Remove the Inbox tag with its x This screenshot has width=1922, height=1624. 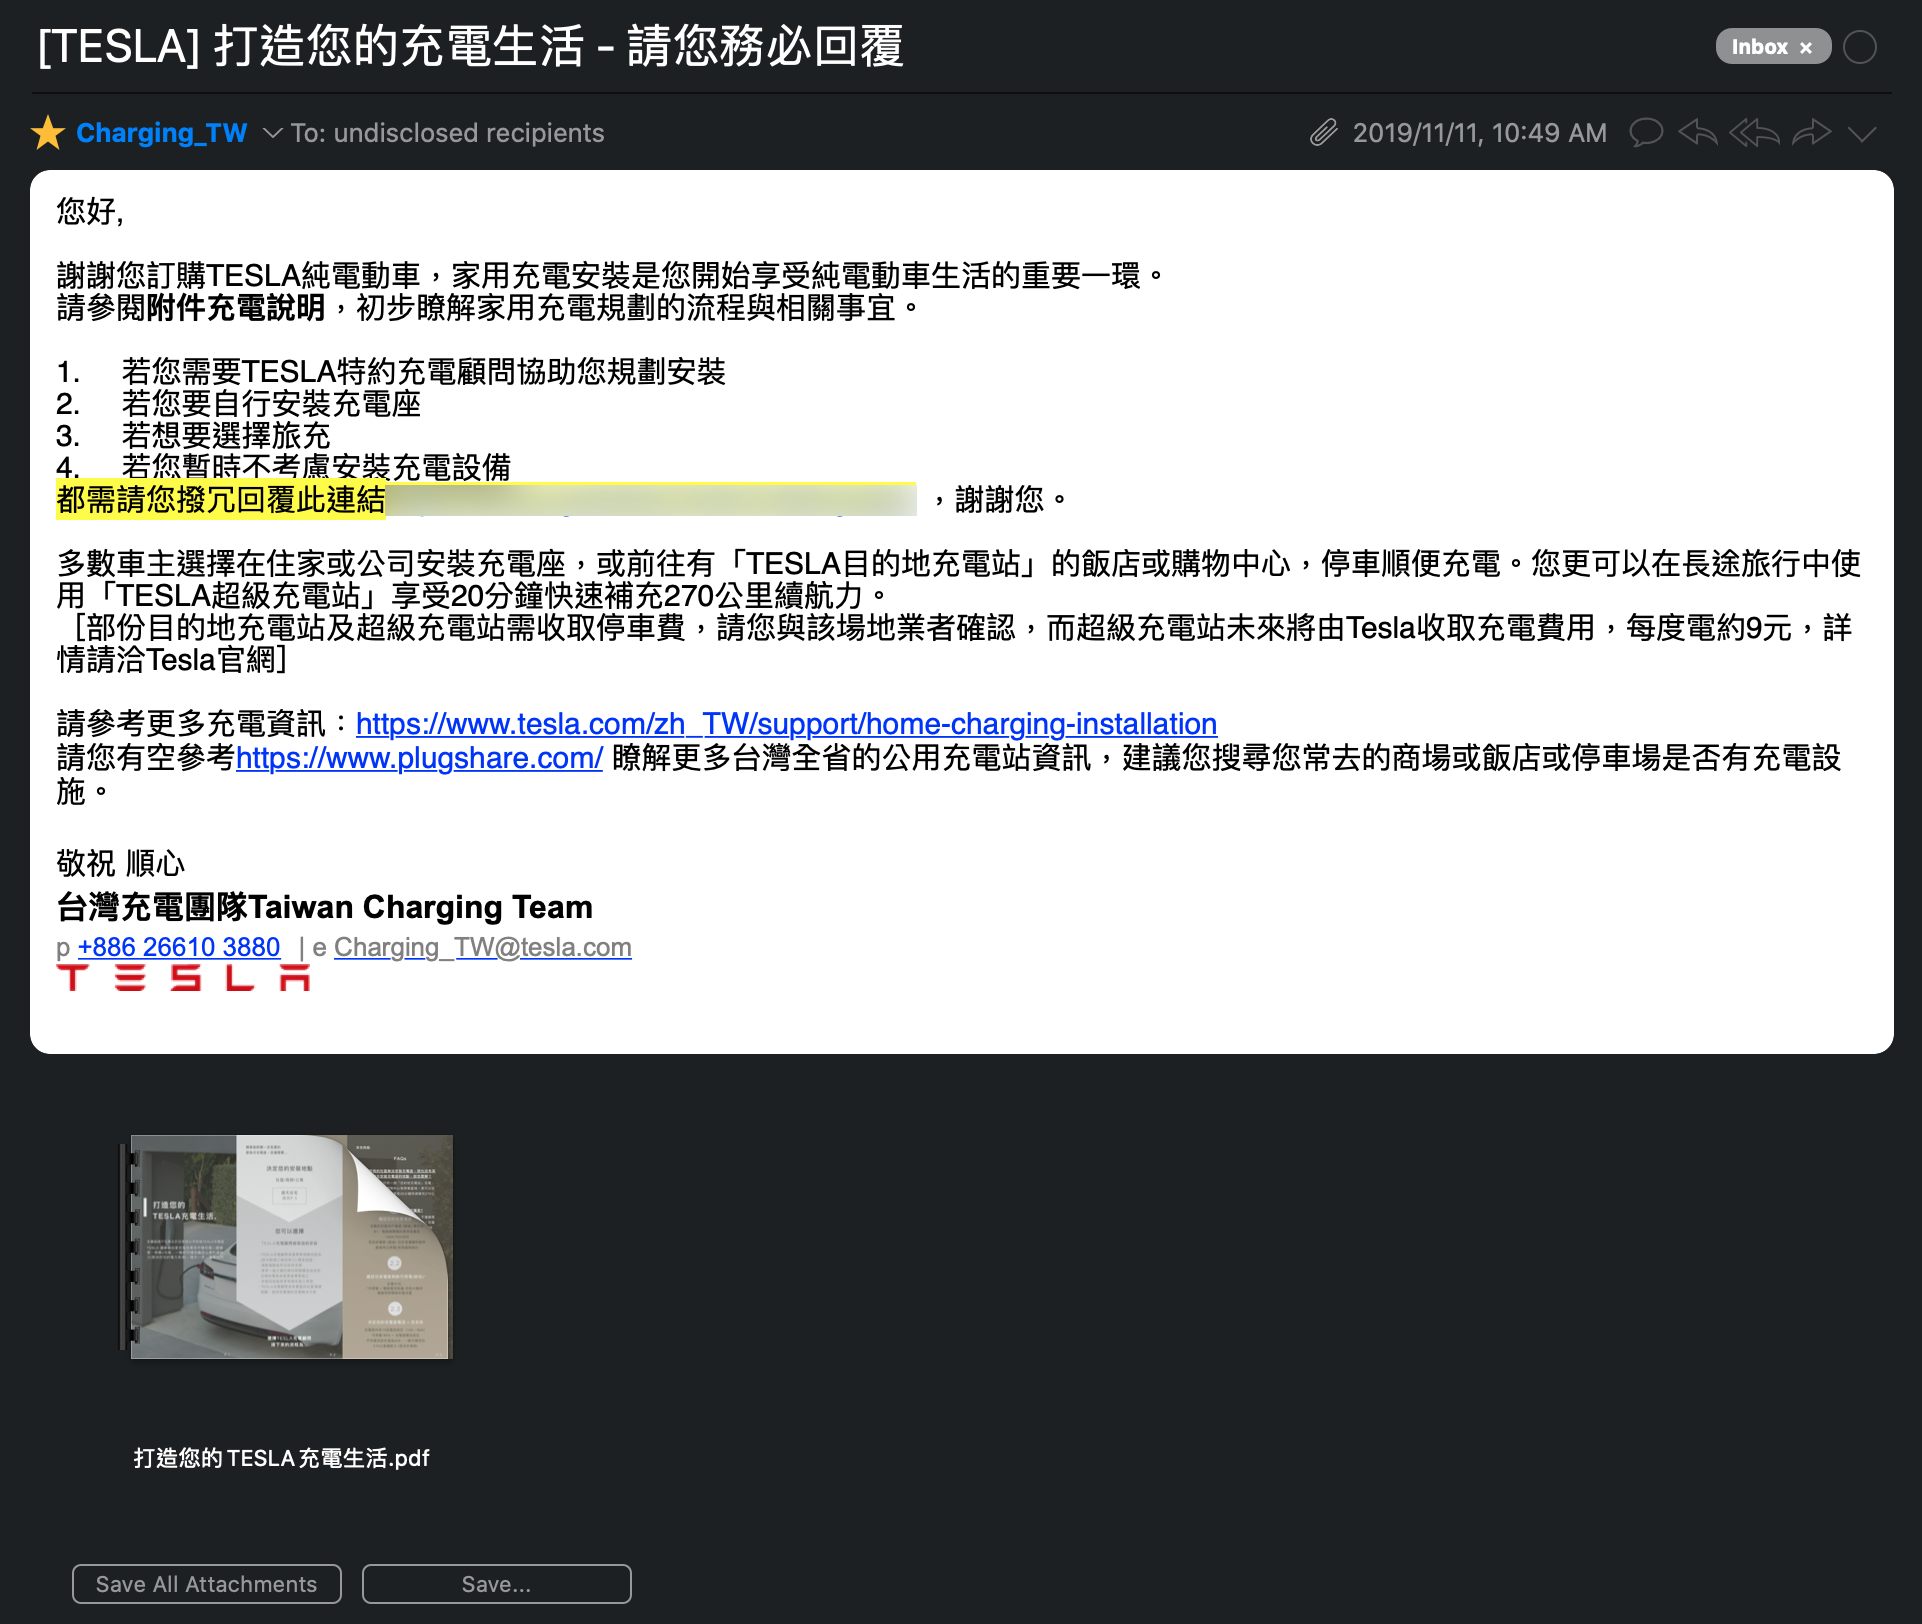[x=1806, y=48]
